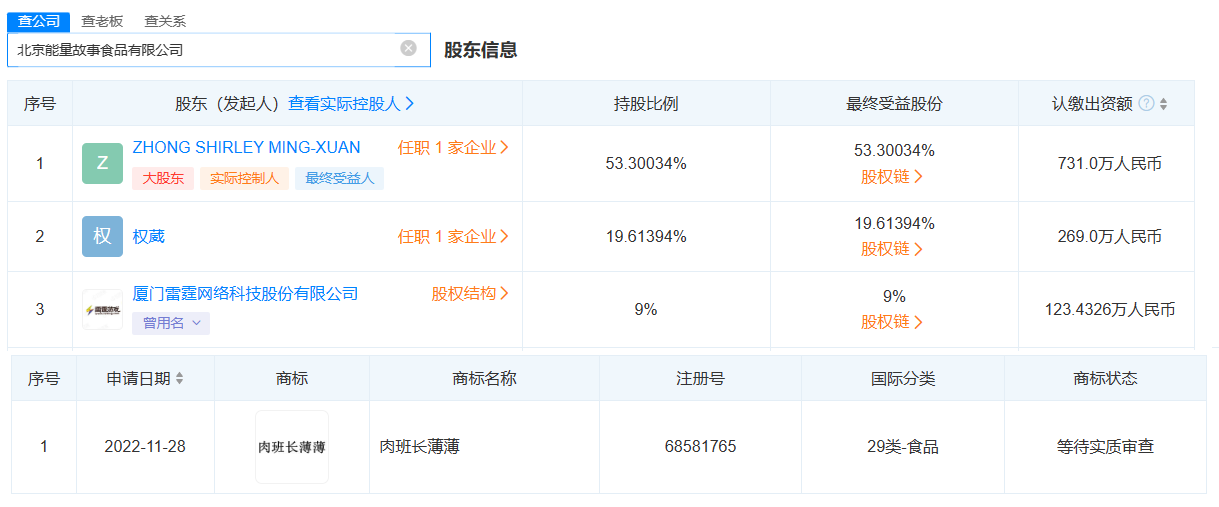Click the company name search field
The image size is (1219, 507).
point(200,49)
